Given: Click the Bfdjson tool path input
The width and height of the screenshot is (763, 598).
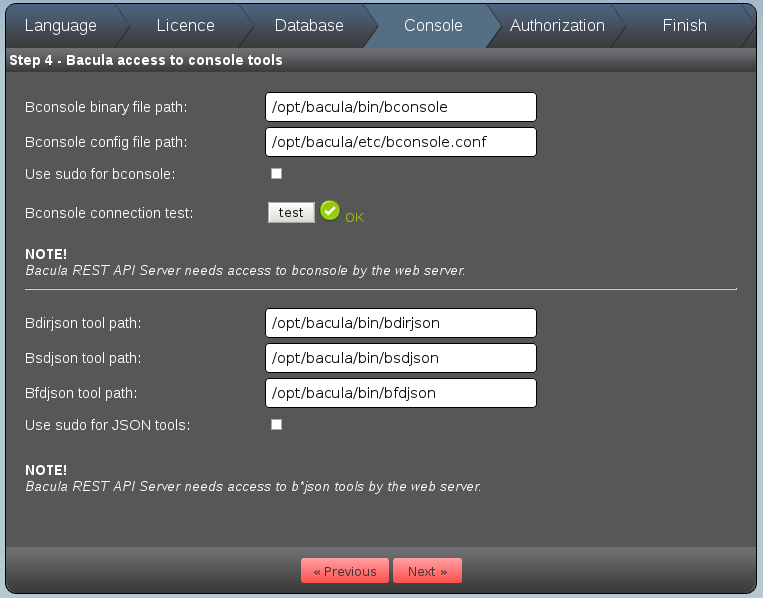Looking at the screenshot, I should pyautogui.click(x=401, y=393).
